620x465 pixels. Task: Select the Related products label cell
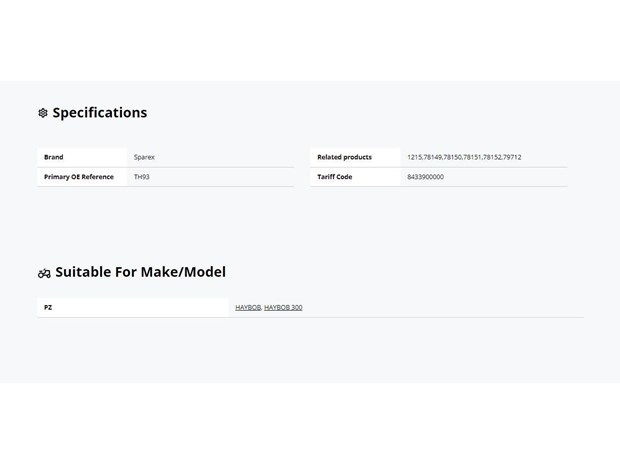355,157
